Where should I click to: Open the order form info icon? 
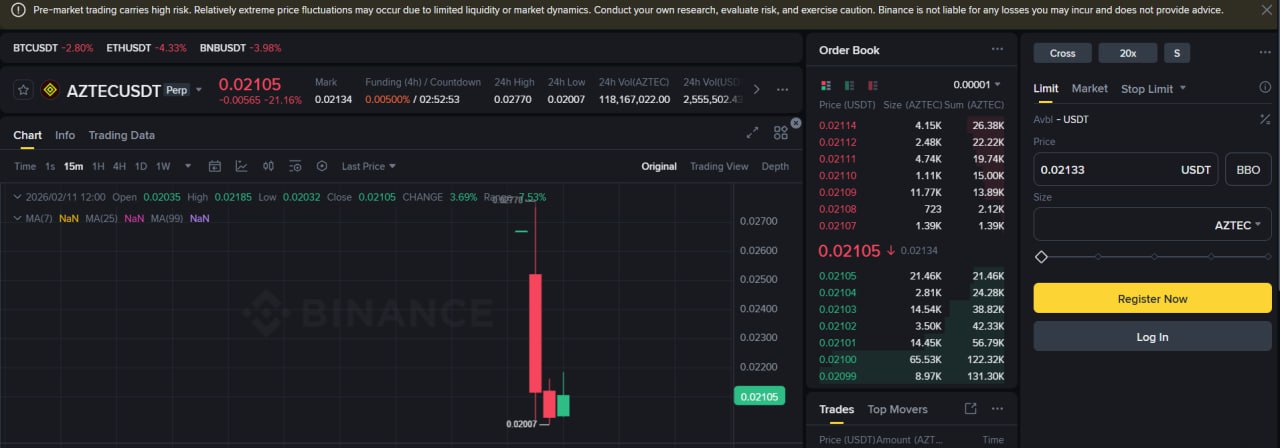1265,88
